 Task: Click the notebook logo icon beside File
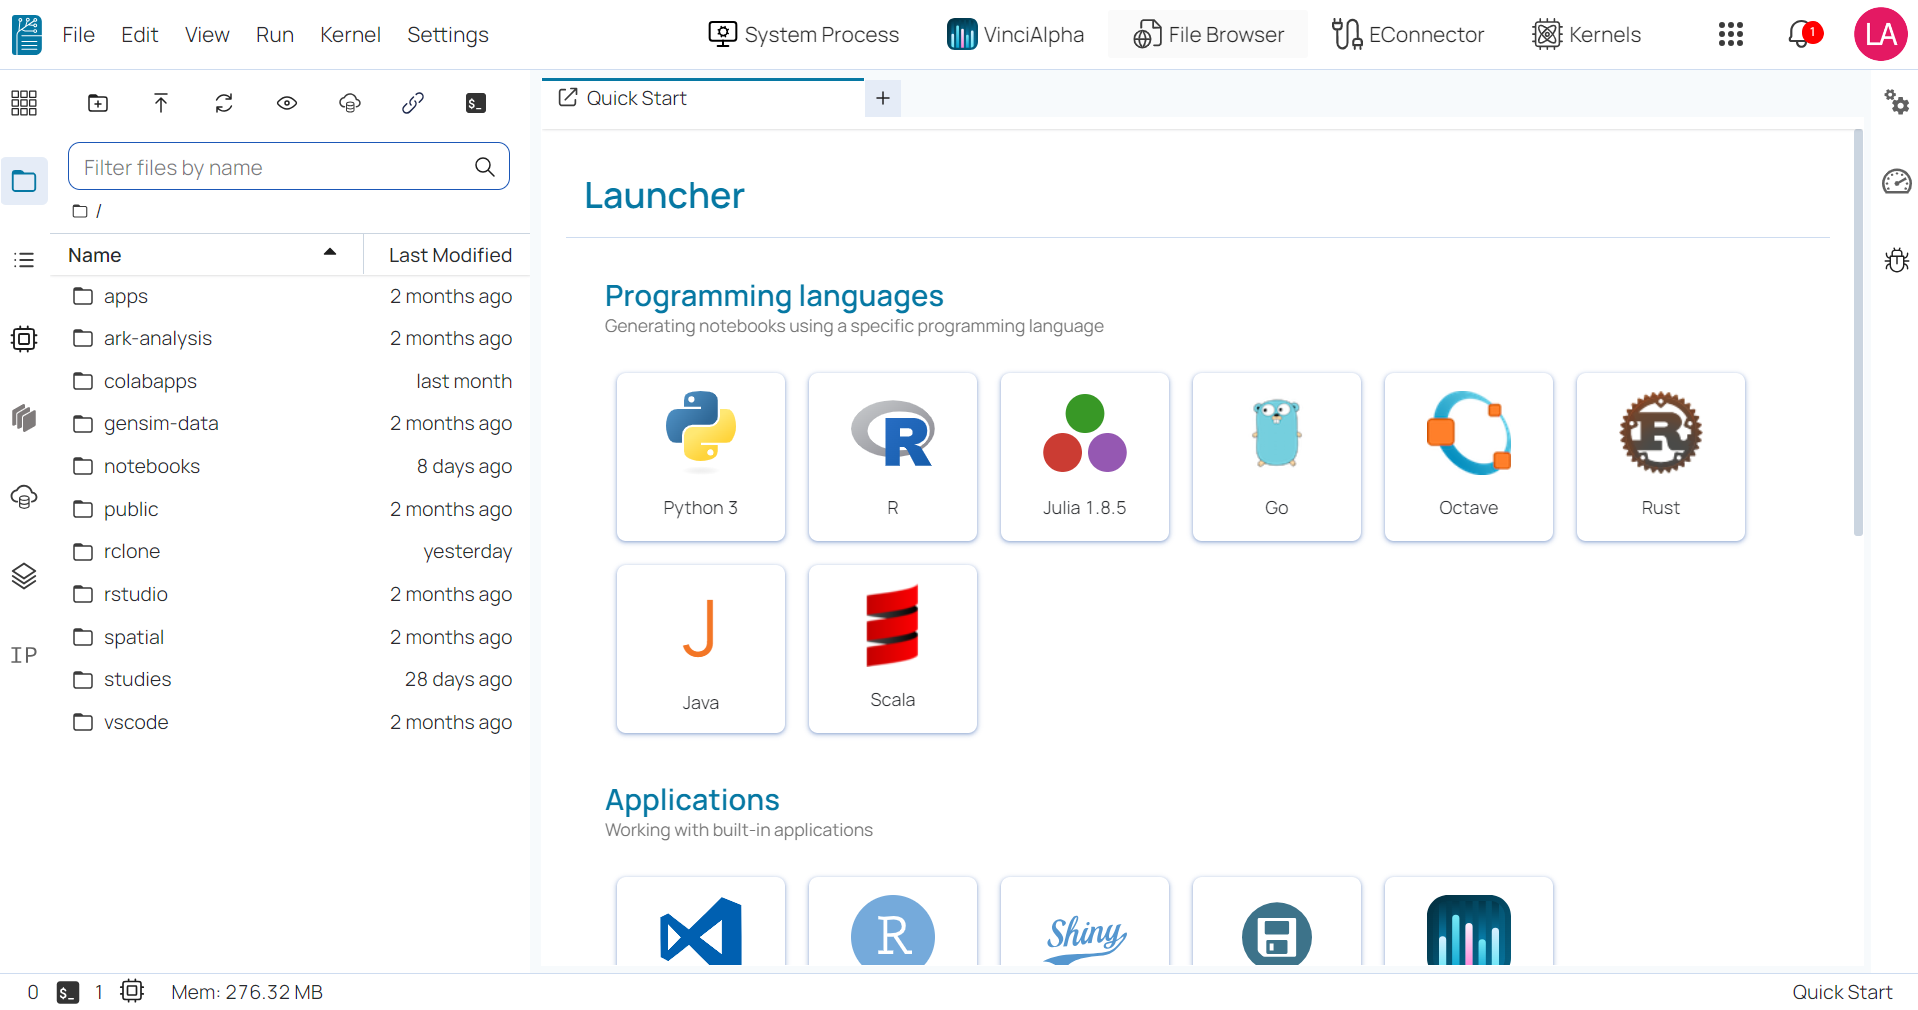click(27, 35)
